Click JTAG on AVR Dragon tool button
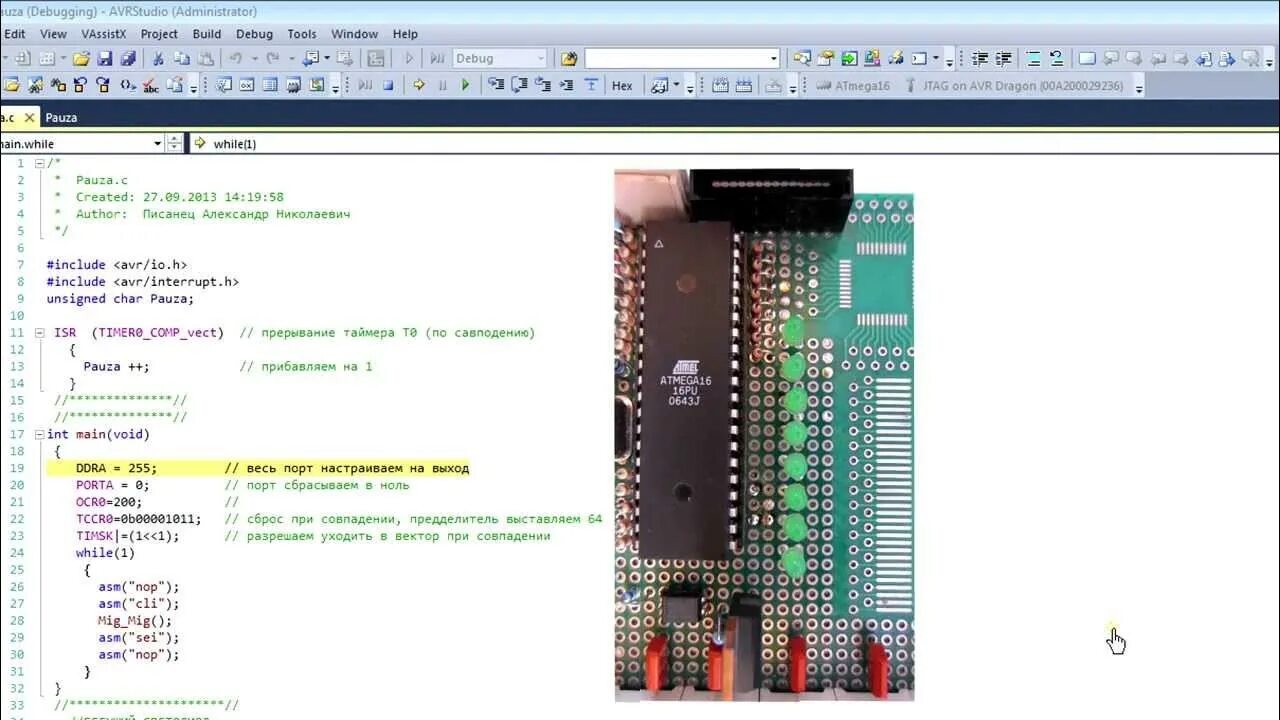This screenshot has height=720, width=1280. [x=1013, y=86]
